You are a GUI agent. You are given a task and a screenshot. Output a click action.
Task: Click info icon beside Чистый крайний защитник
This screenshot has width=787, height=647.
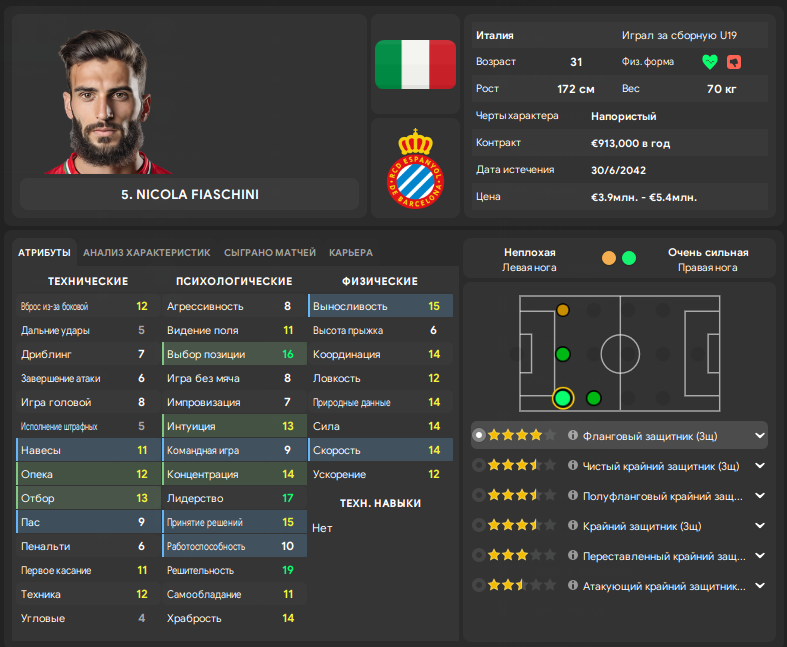click(x=573, y=465)
